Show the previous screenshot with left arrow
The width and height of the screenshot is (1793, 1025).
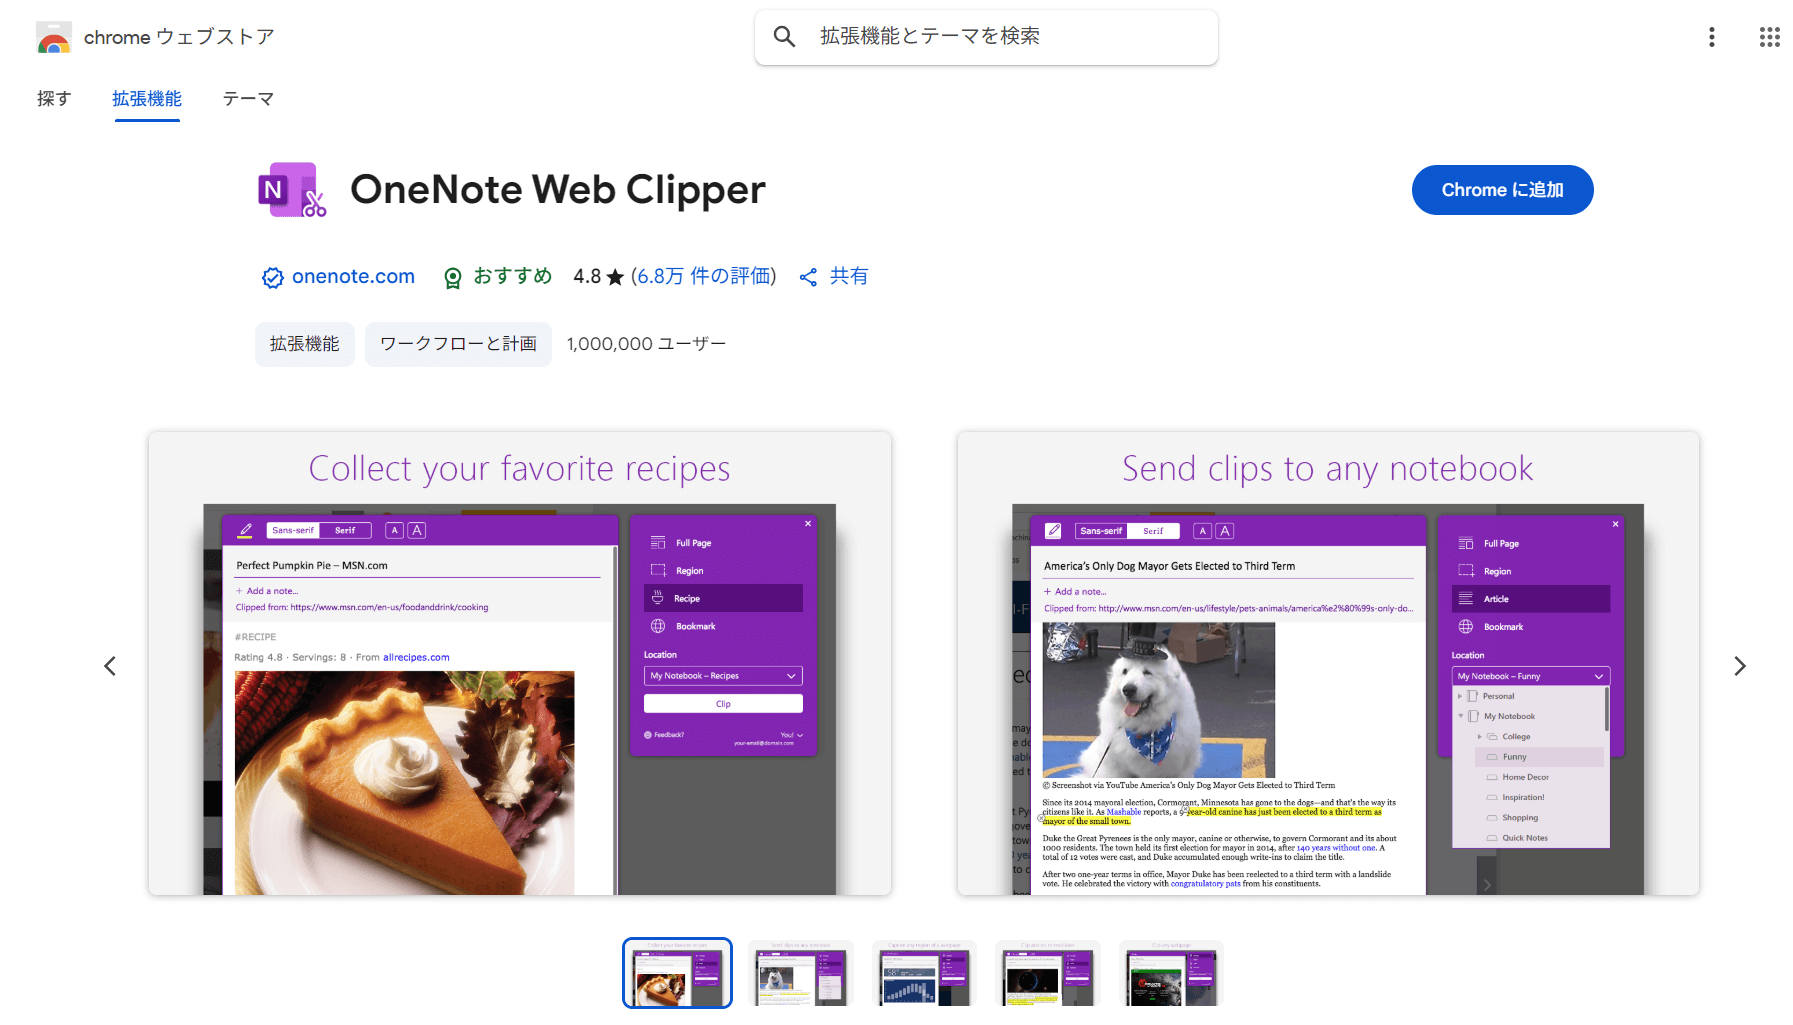(x=110, y=666)
